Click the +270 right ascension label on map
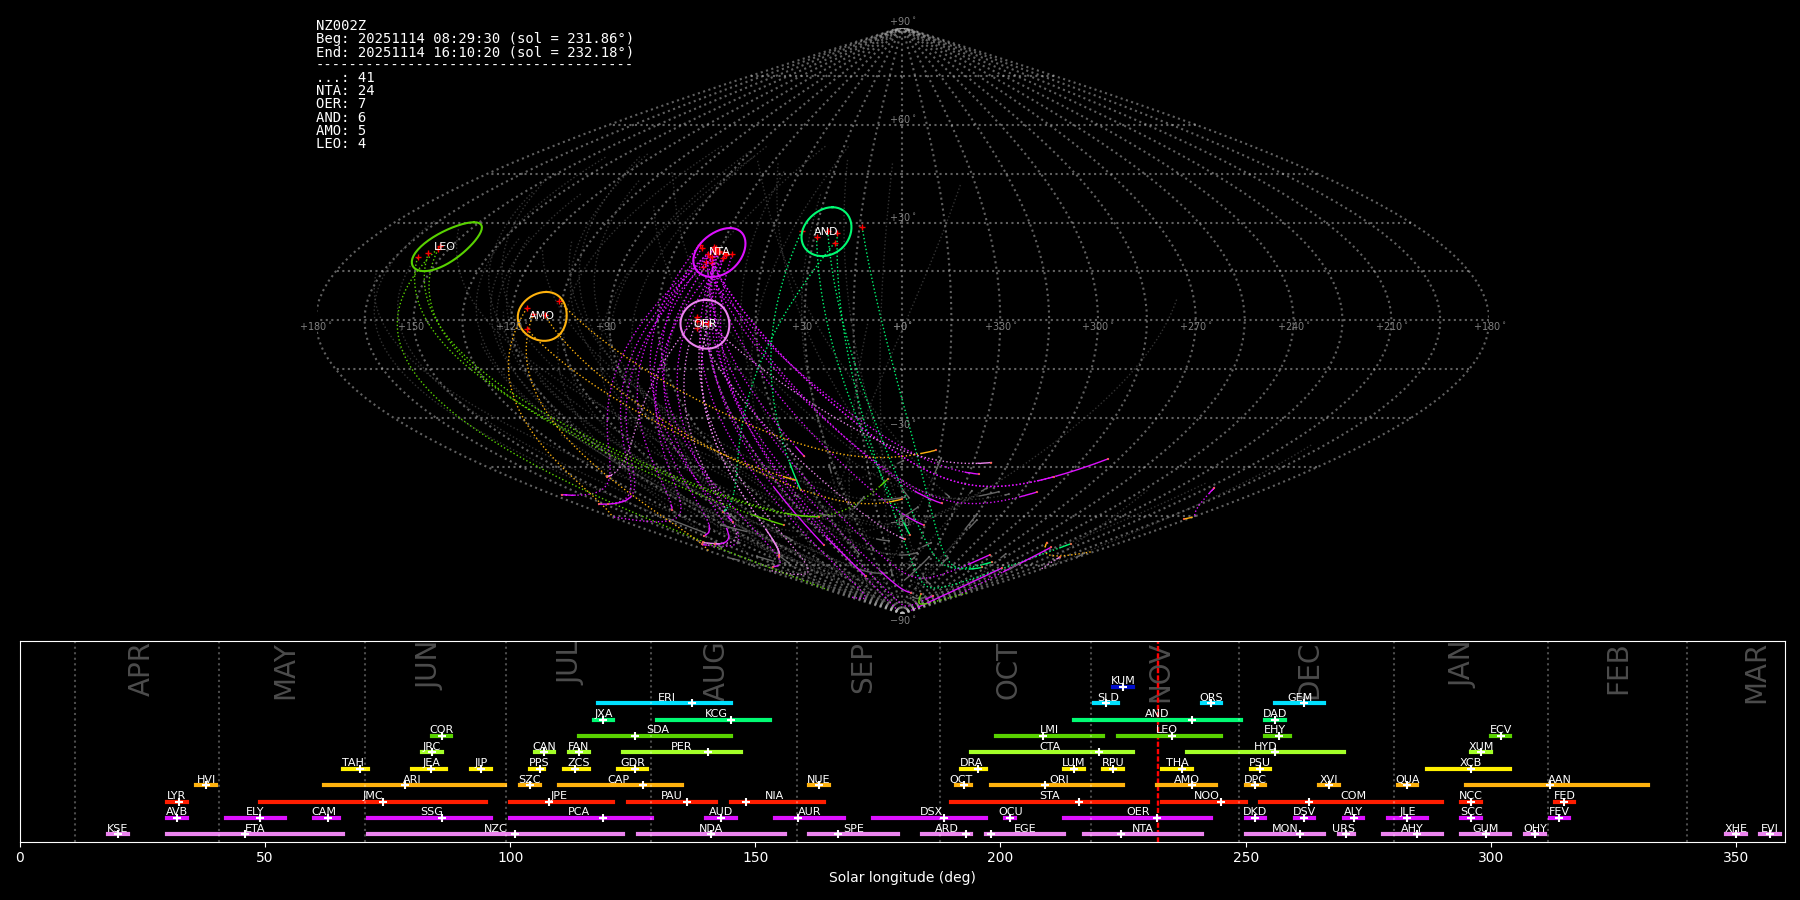Screen dimensions: 1800x900 [x=1192, y=326]
